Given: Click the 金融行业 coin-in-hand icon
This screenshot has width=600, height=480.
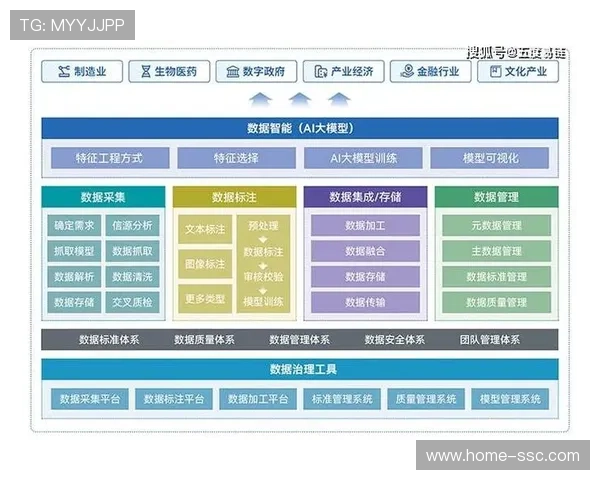Looking at the screenshot, I should [407, 71].
